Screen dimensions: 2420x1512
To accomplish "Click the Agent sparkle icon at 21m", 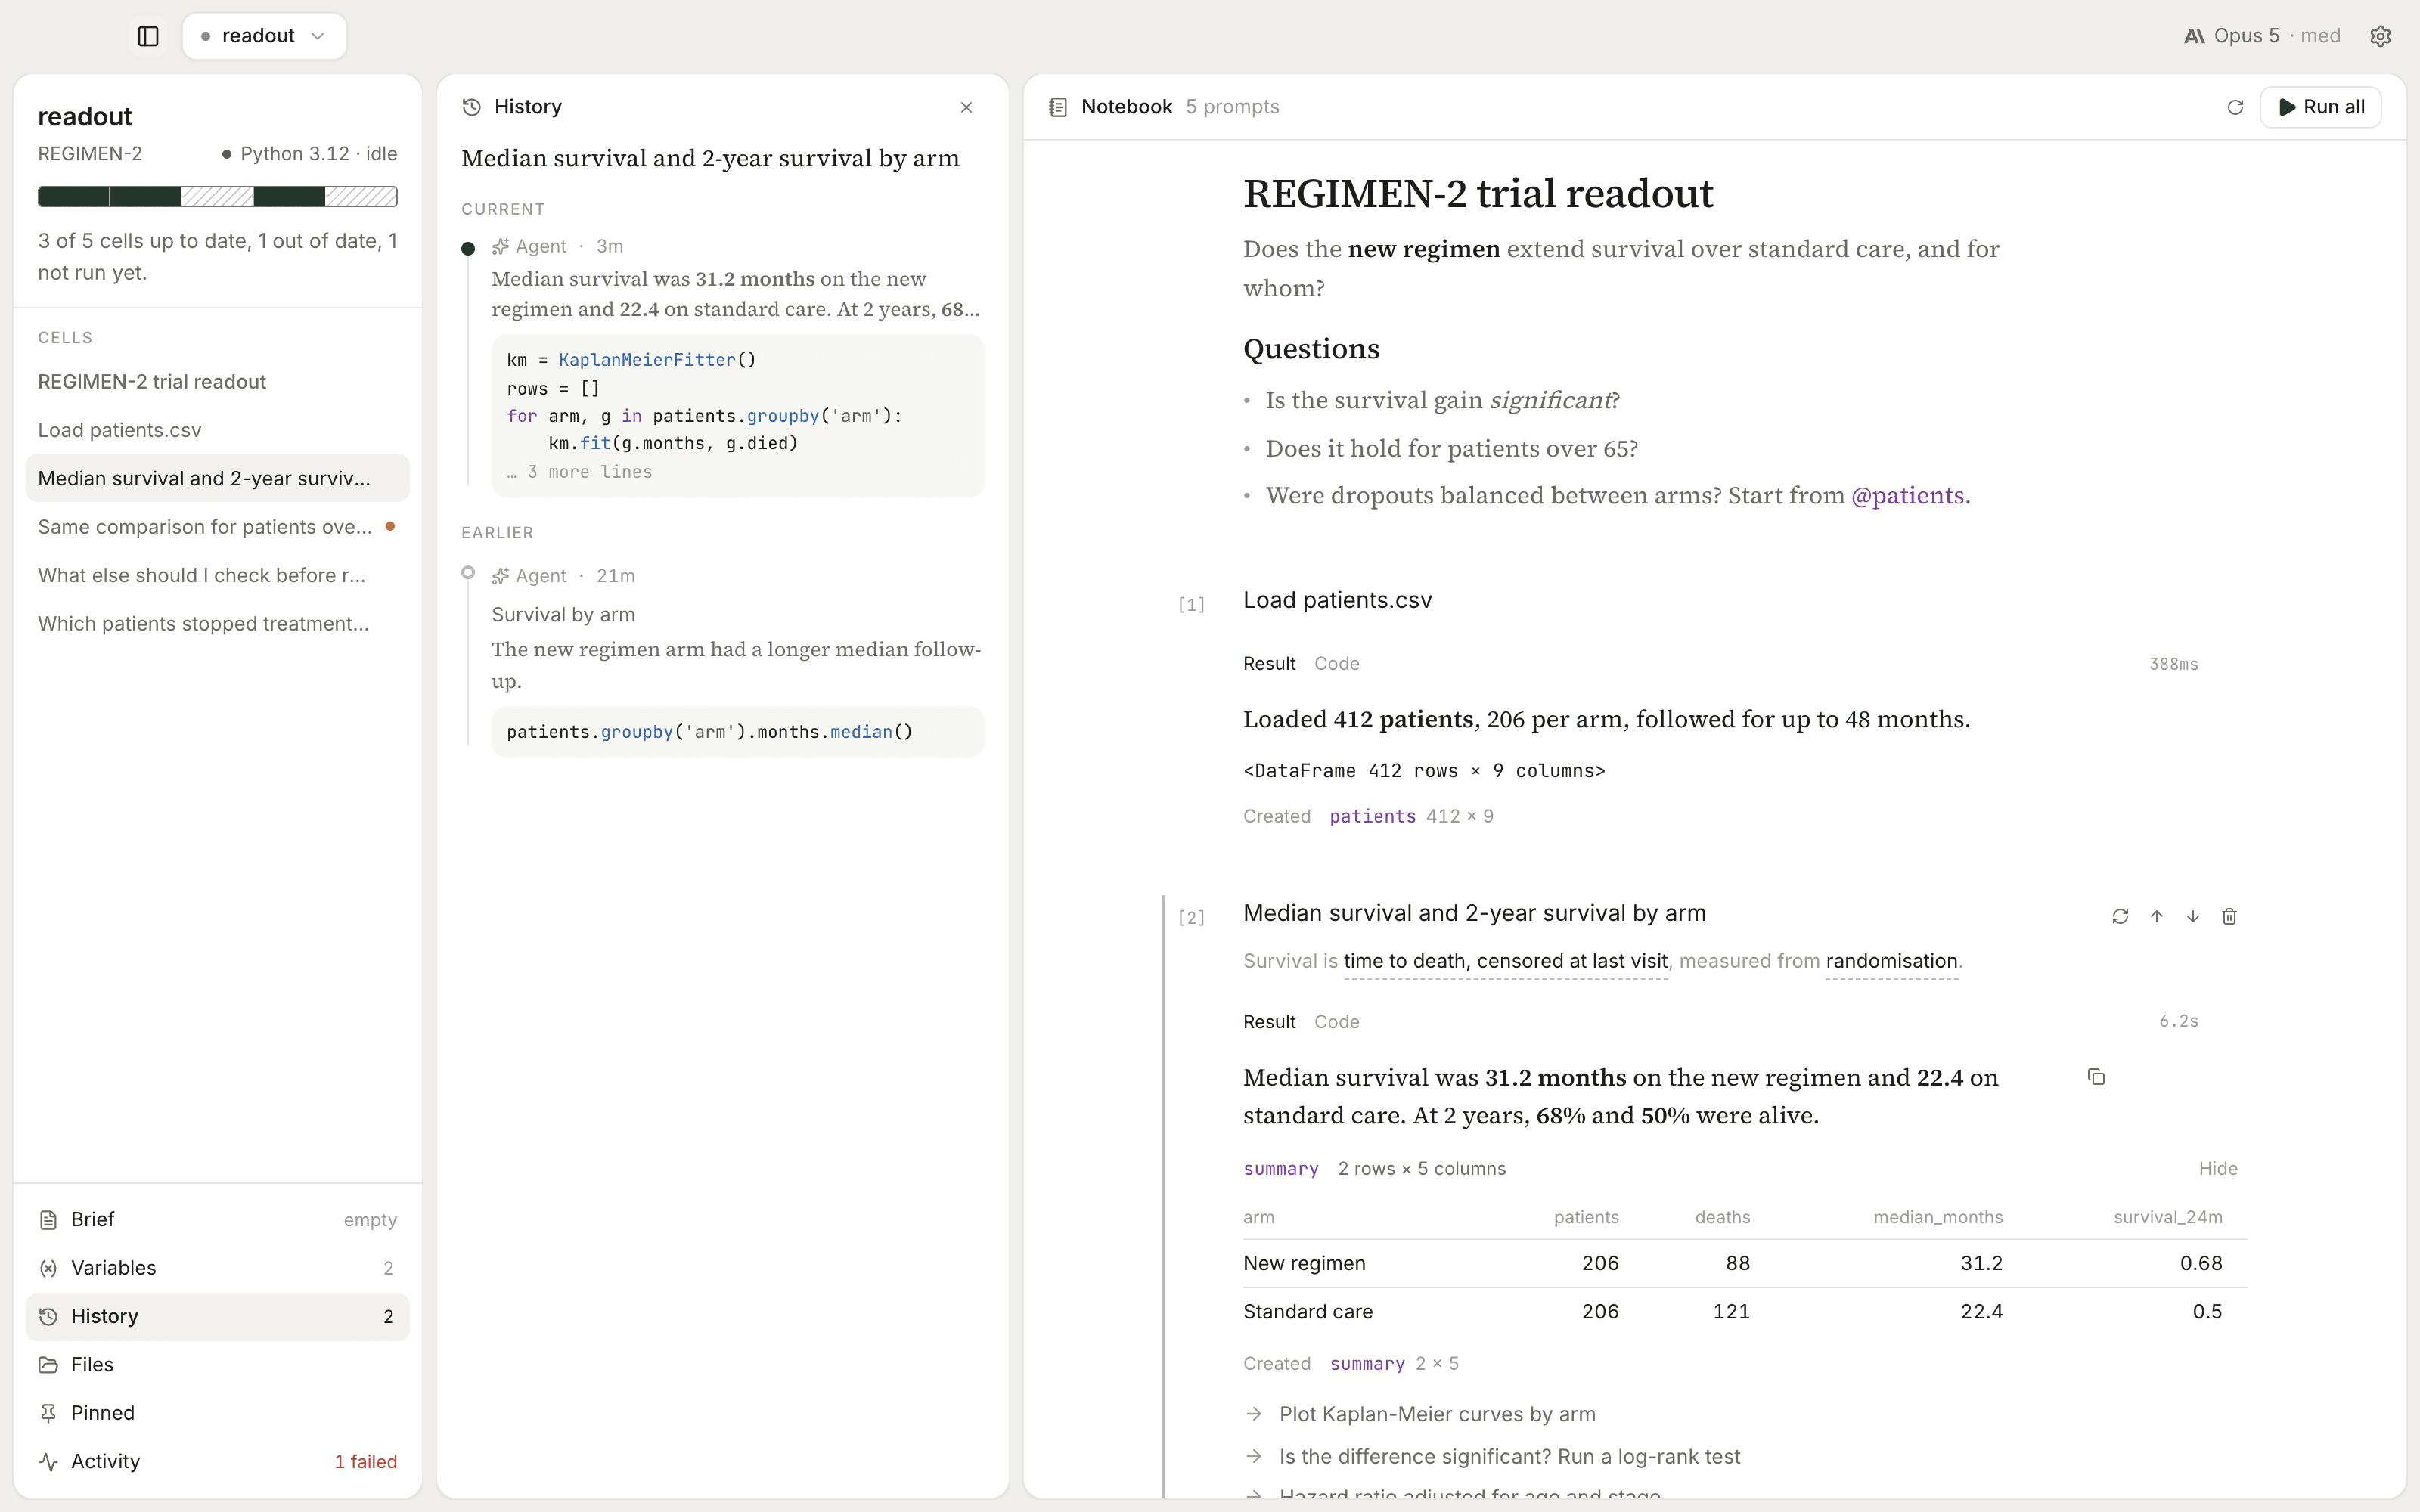I will coord(501,576).
